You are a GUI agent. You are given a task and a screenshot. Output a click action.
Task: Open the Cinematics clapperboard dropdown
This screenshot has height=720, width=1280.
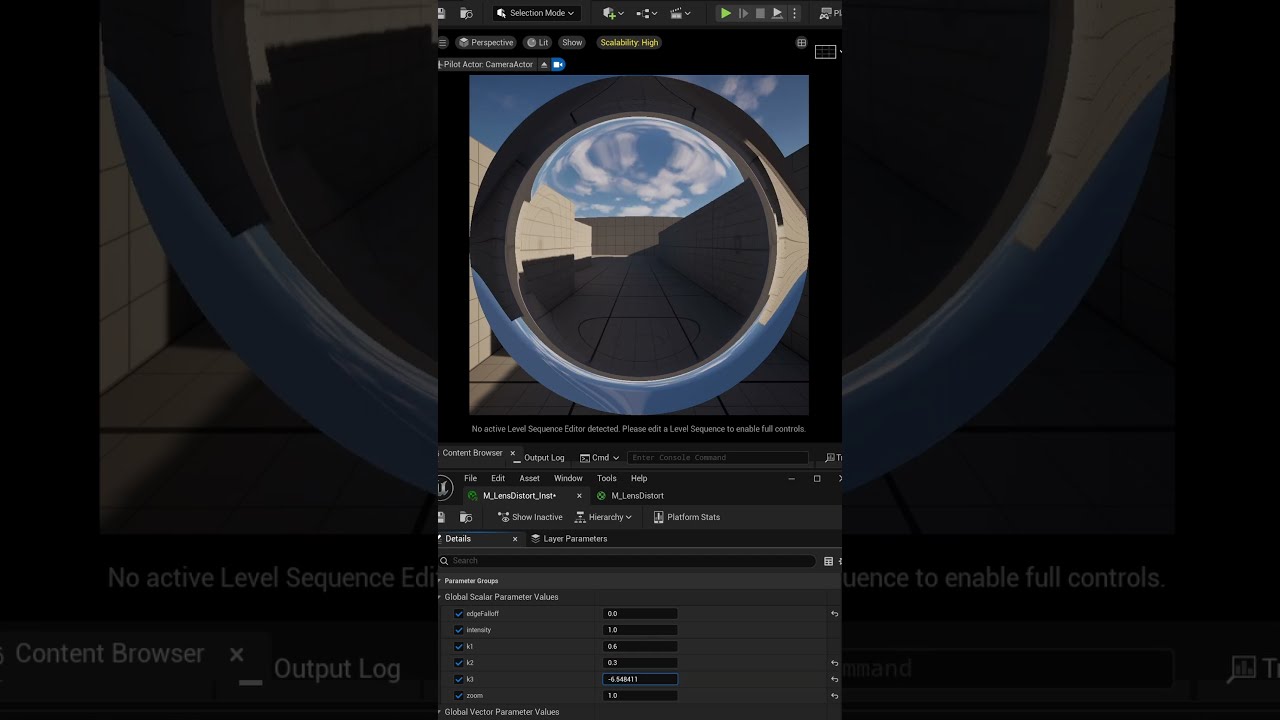680,13
